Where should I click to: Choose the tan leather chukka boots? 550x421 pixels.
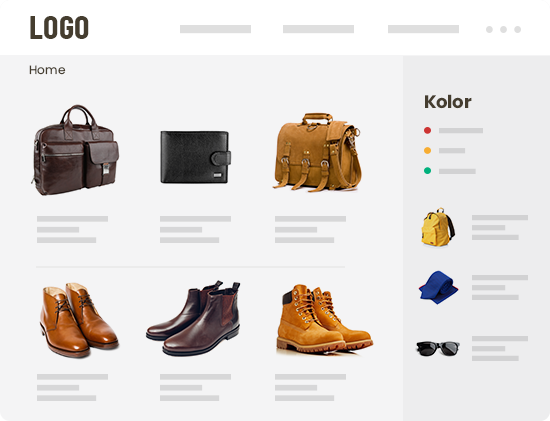79,320
